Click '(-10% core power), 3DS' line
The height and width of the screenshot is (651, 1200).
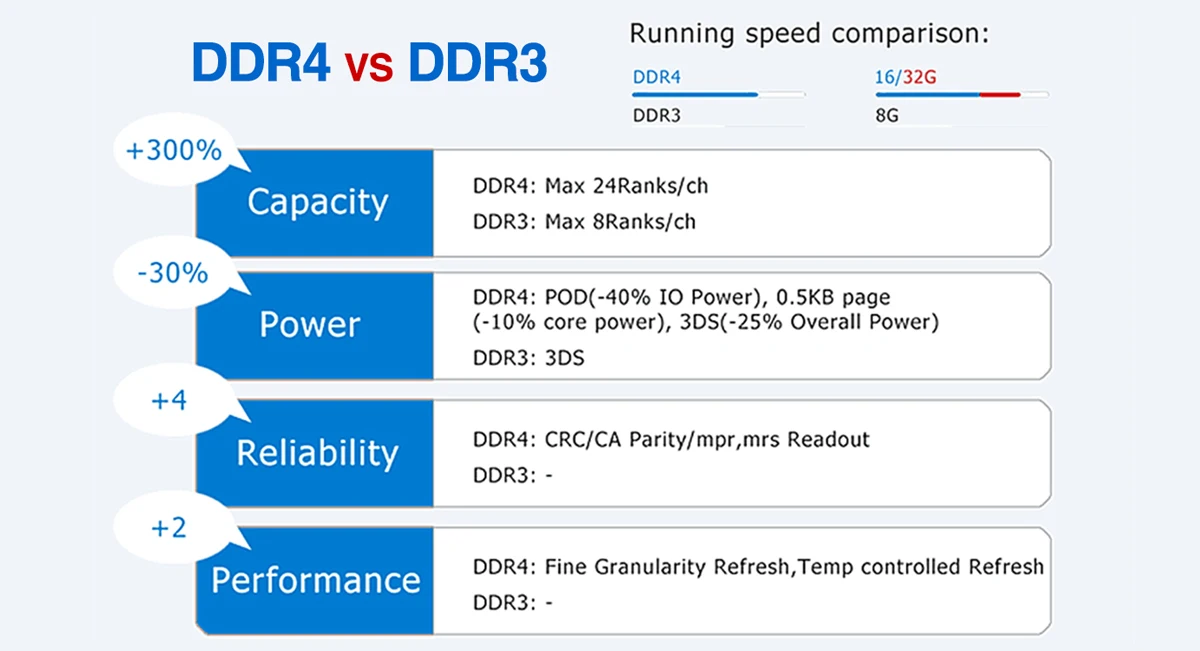click(x=706, y=322)
